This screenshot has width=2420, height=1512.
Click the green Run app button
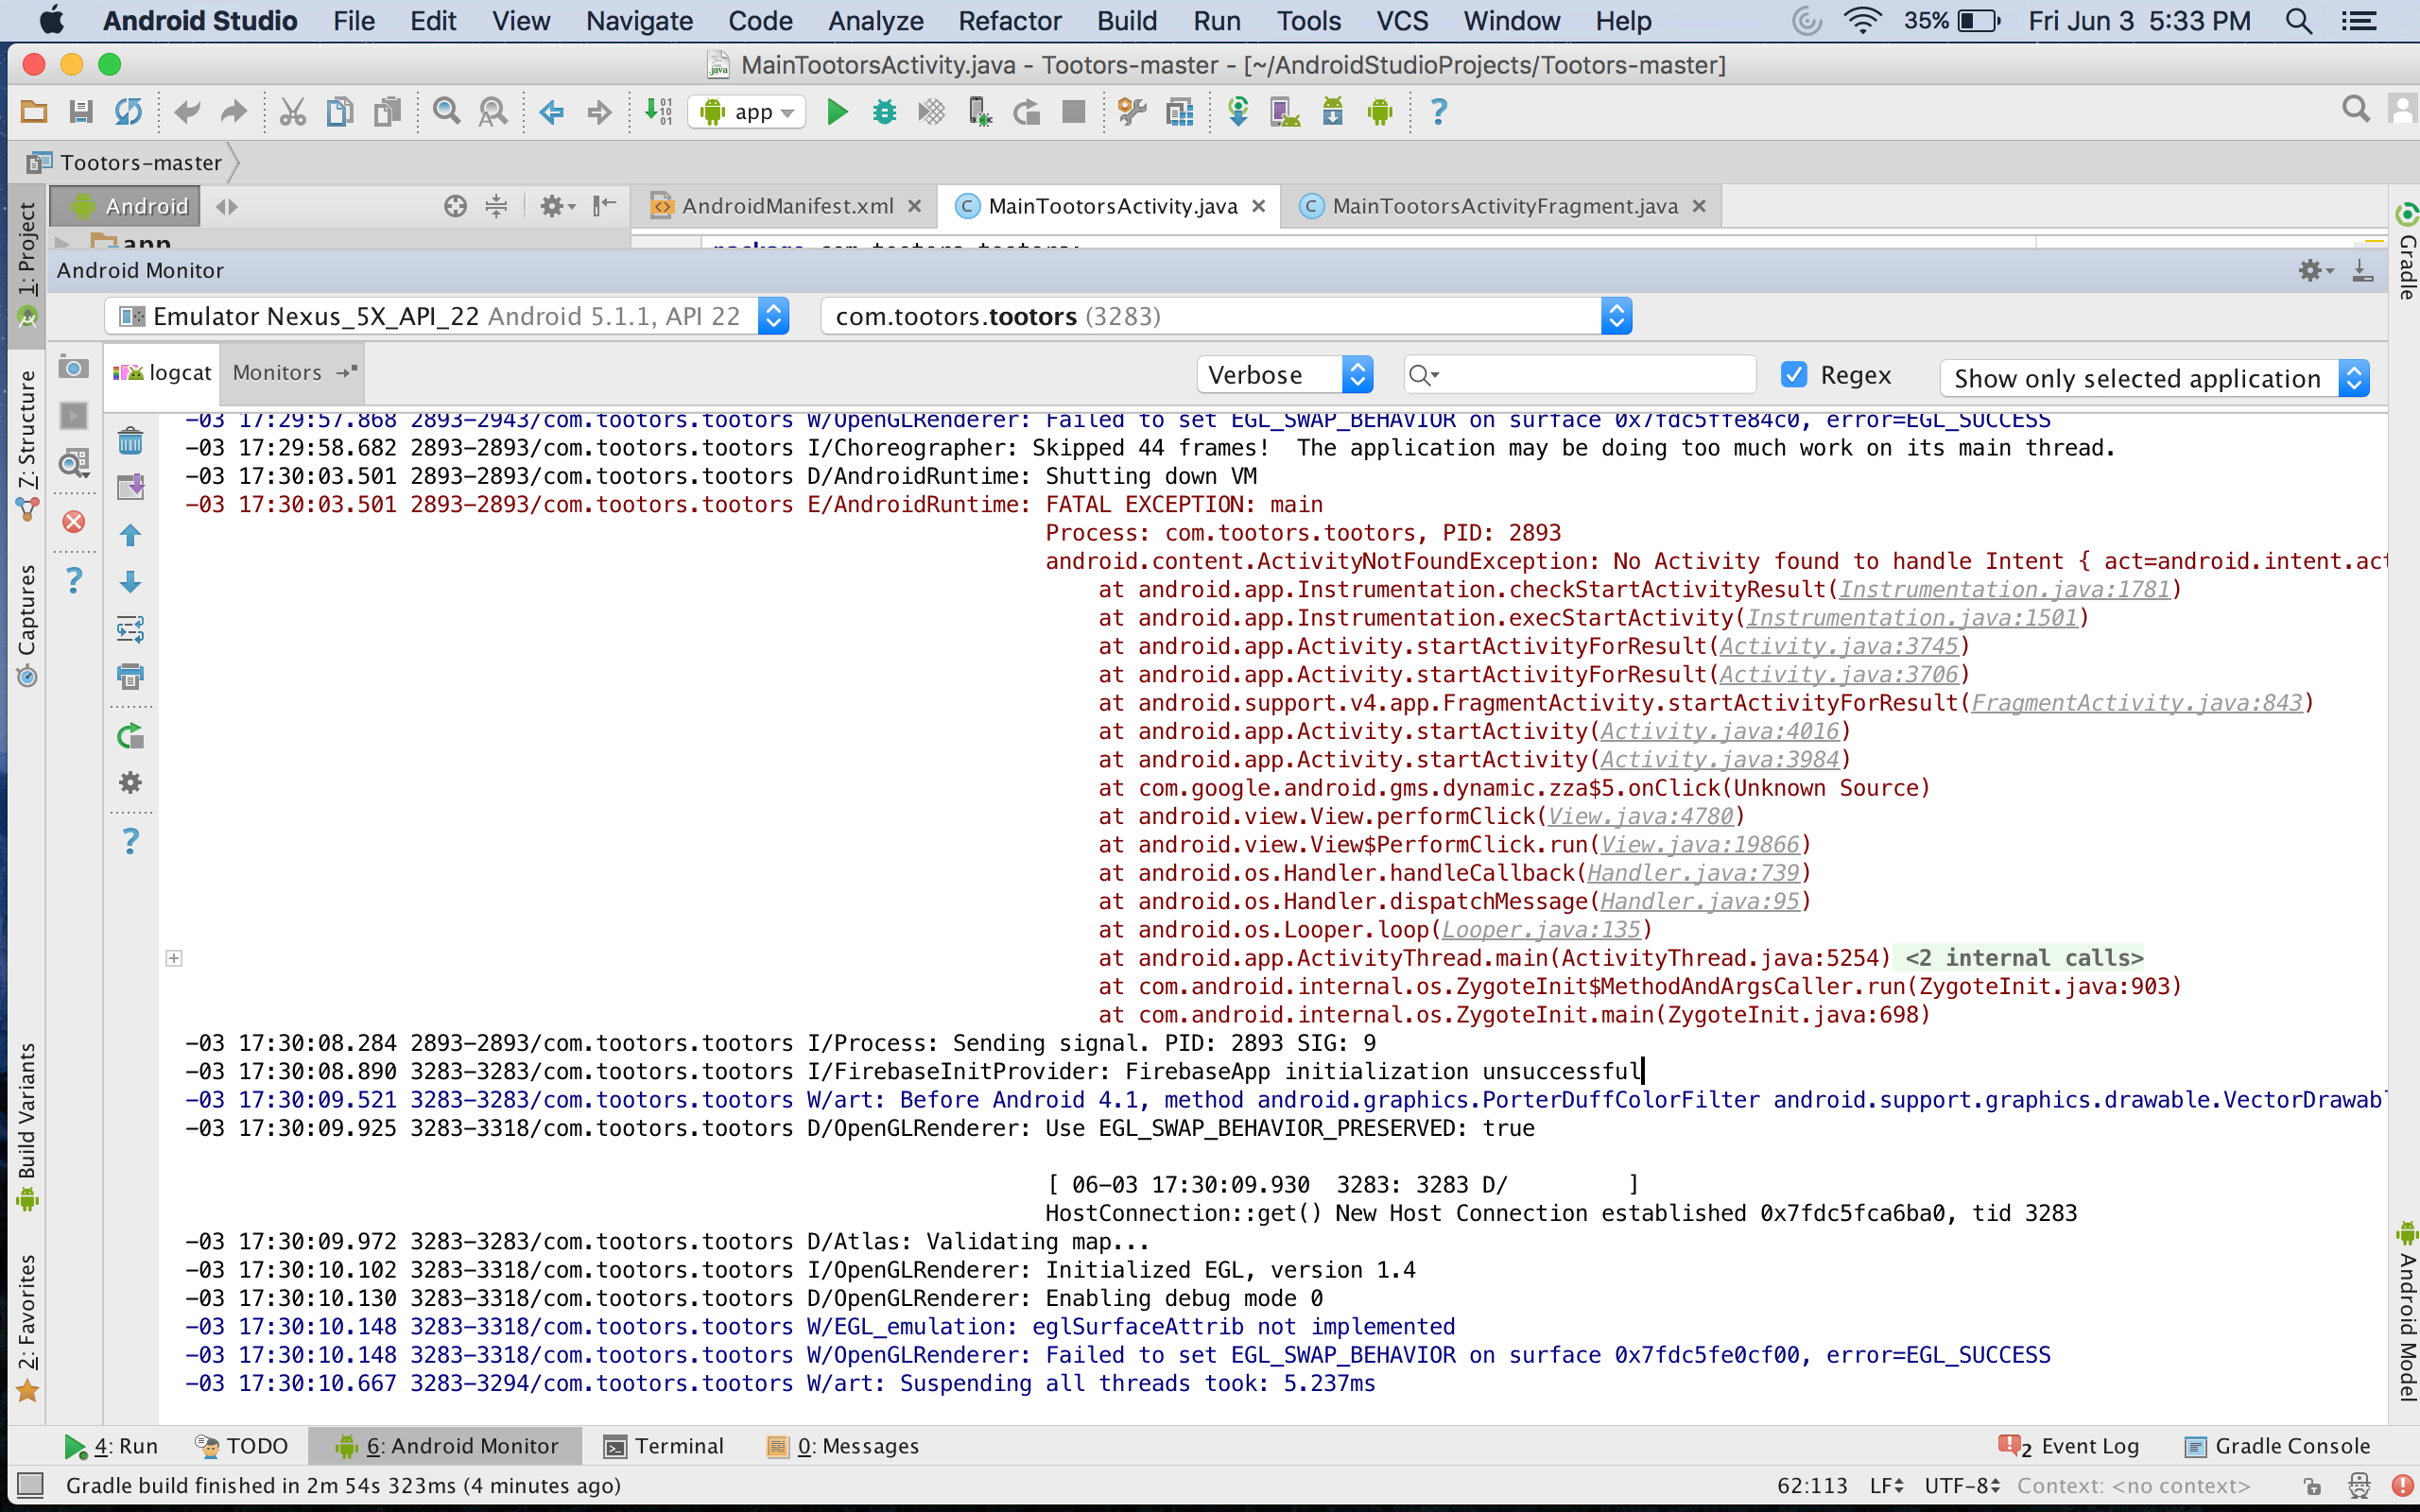coord(837,112)
